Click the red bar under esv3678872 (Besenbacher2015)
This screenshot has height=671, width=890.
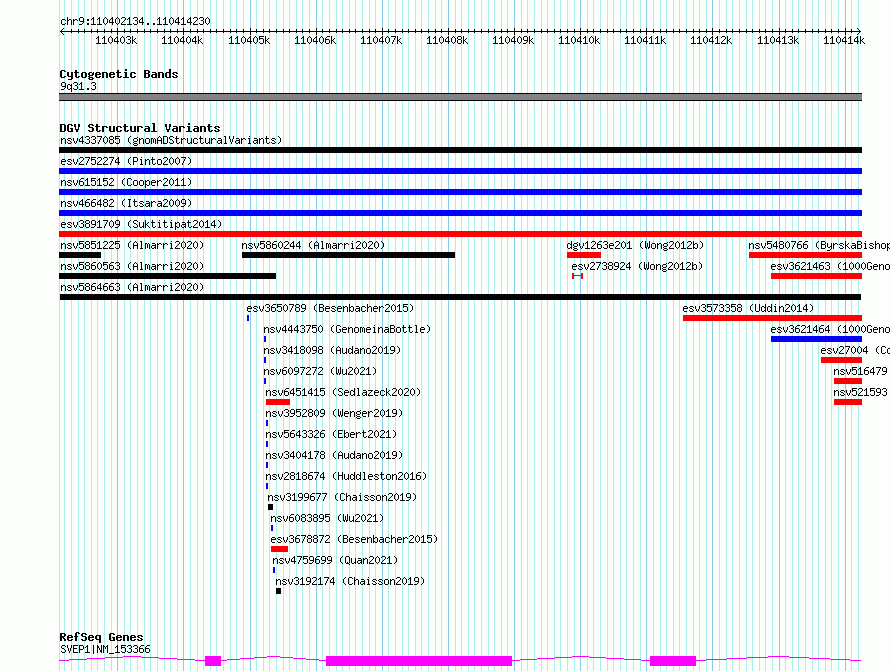[279, 549]
